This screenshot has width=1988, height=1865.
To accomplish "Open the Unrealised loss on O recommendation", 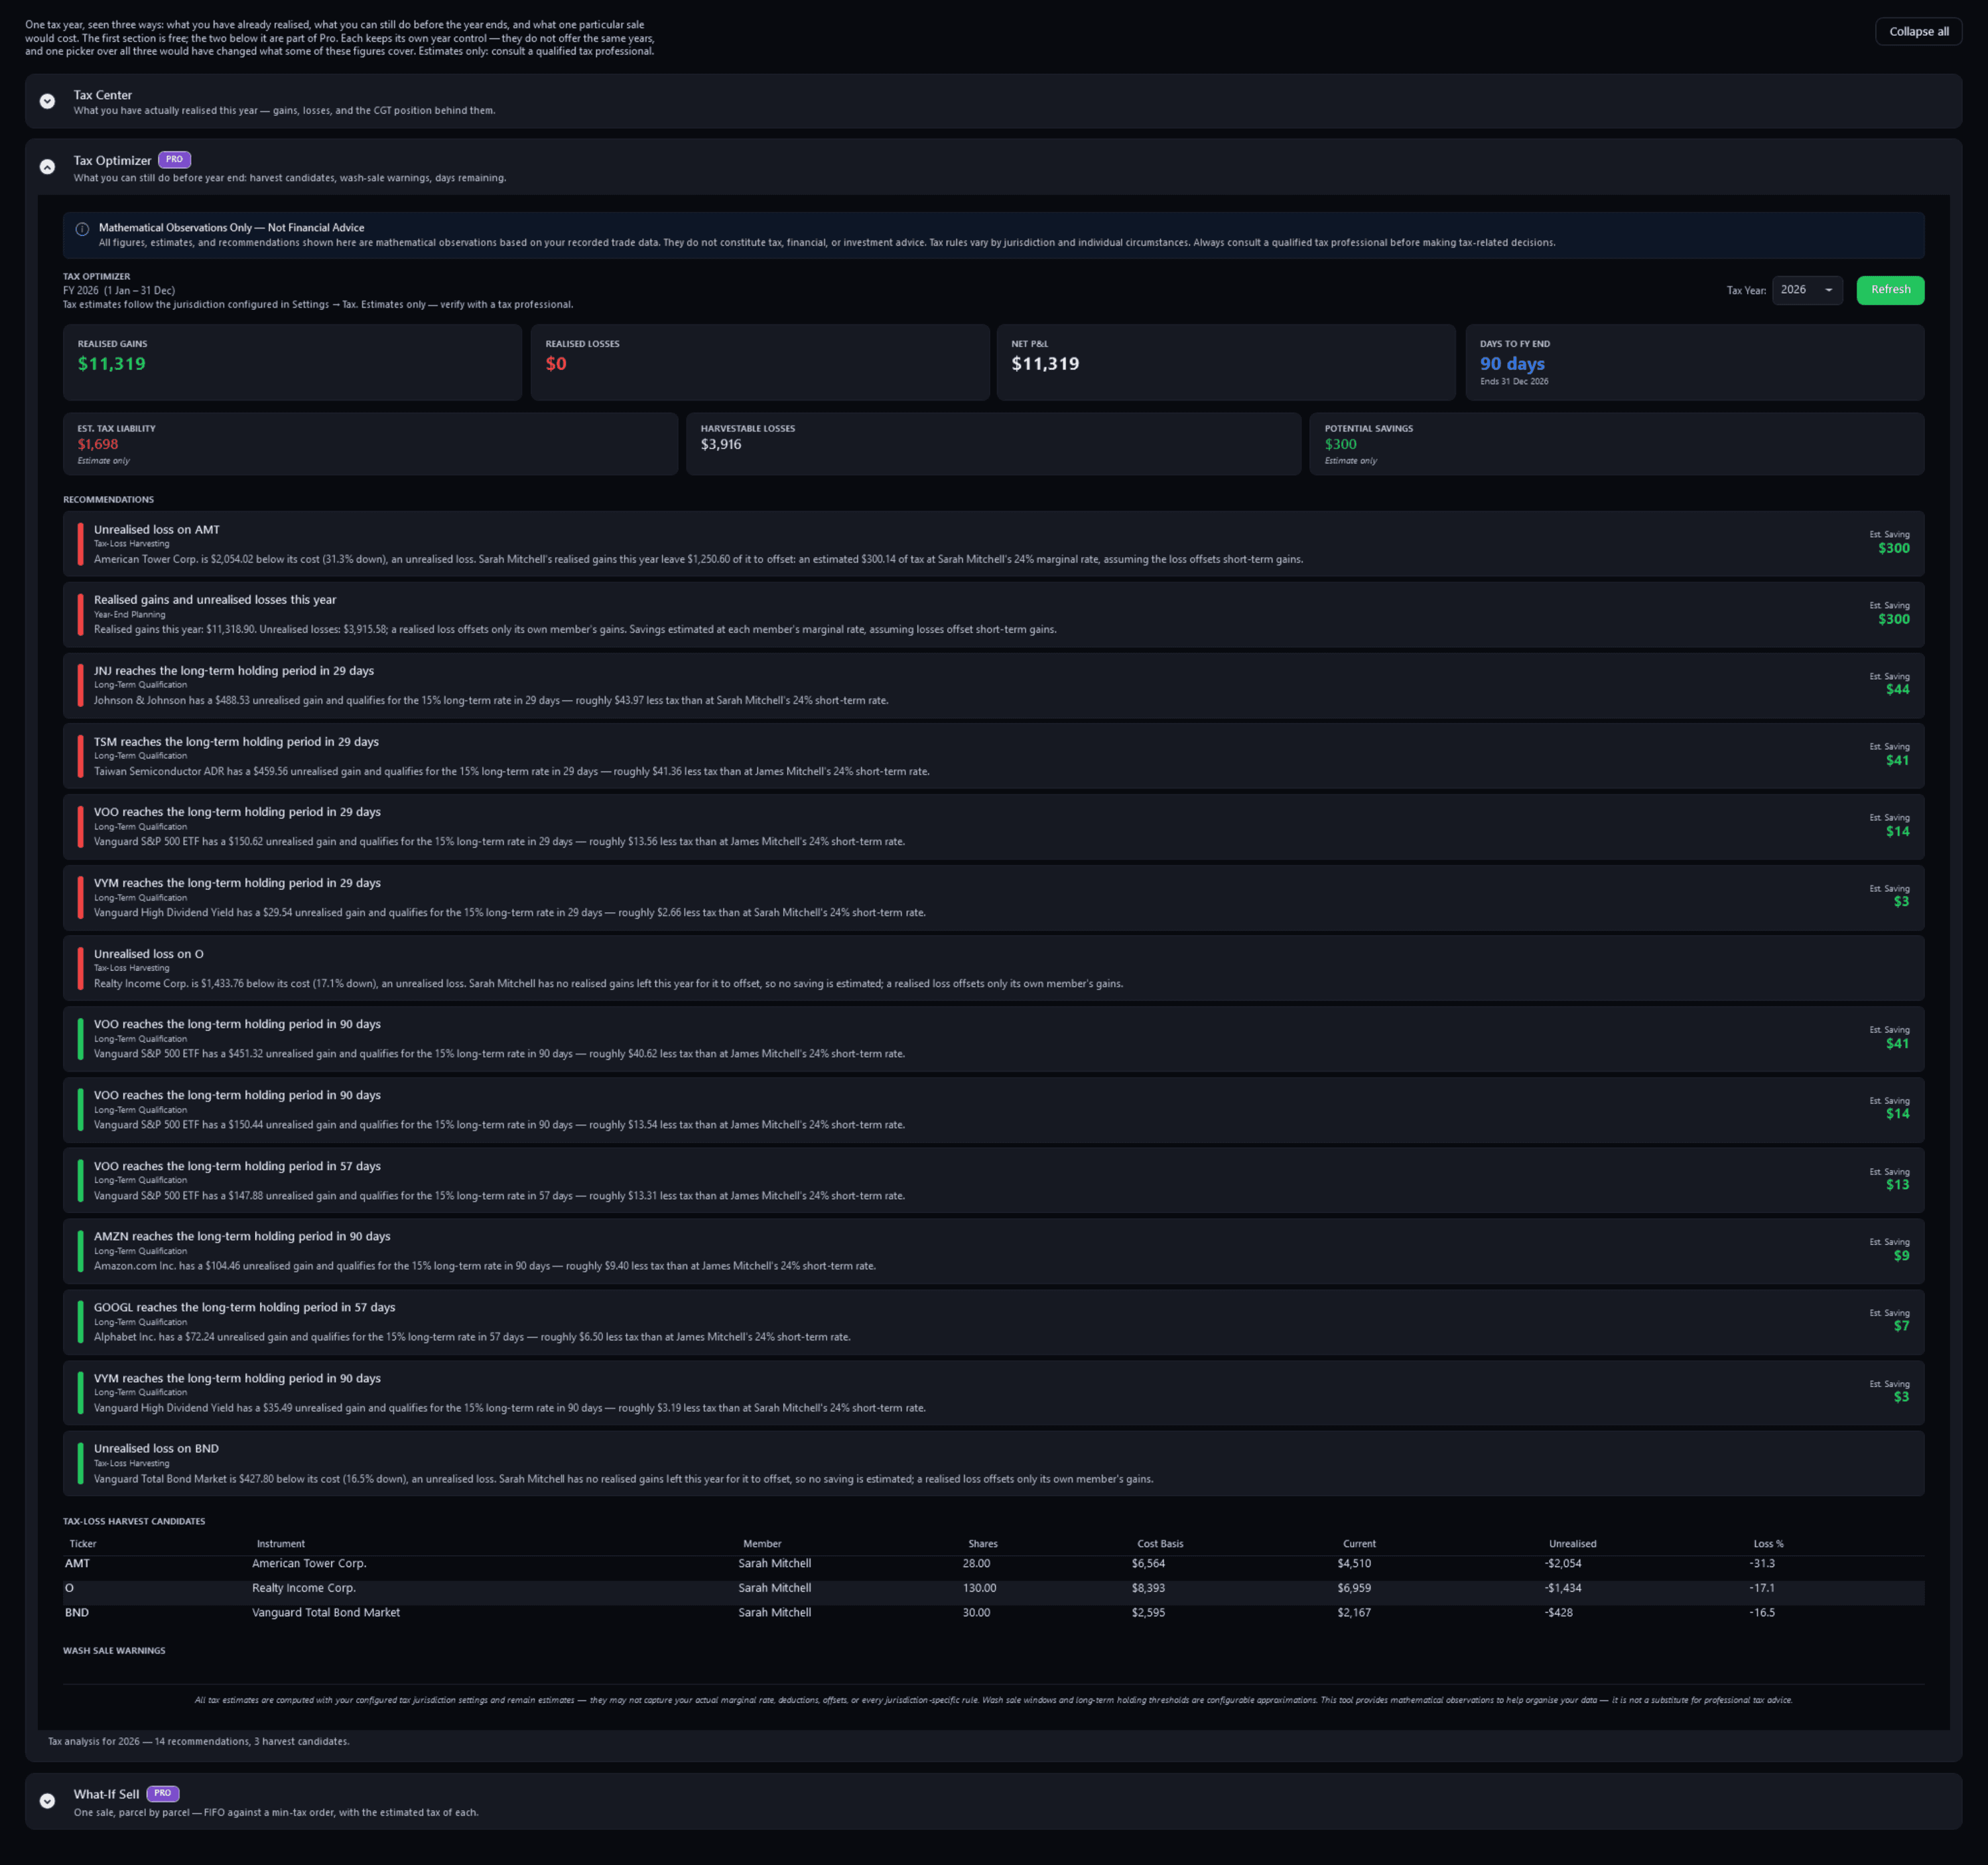I will point(992,968).
